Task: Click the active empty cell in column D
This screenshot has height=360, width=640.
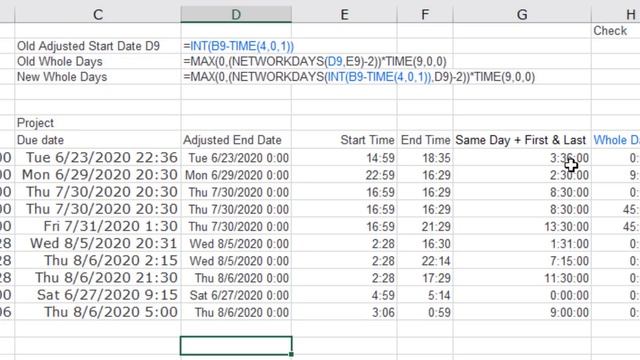Action: pyautogui.click(x=236, y=345)
